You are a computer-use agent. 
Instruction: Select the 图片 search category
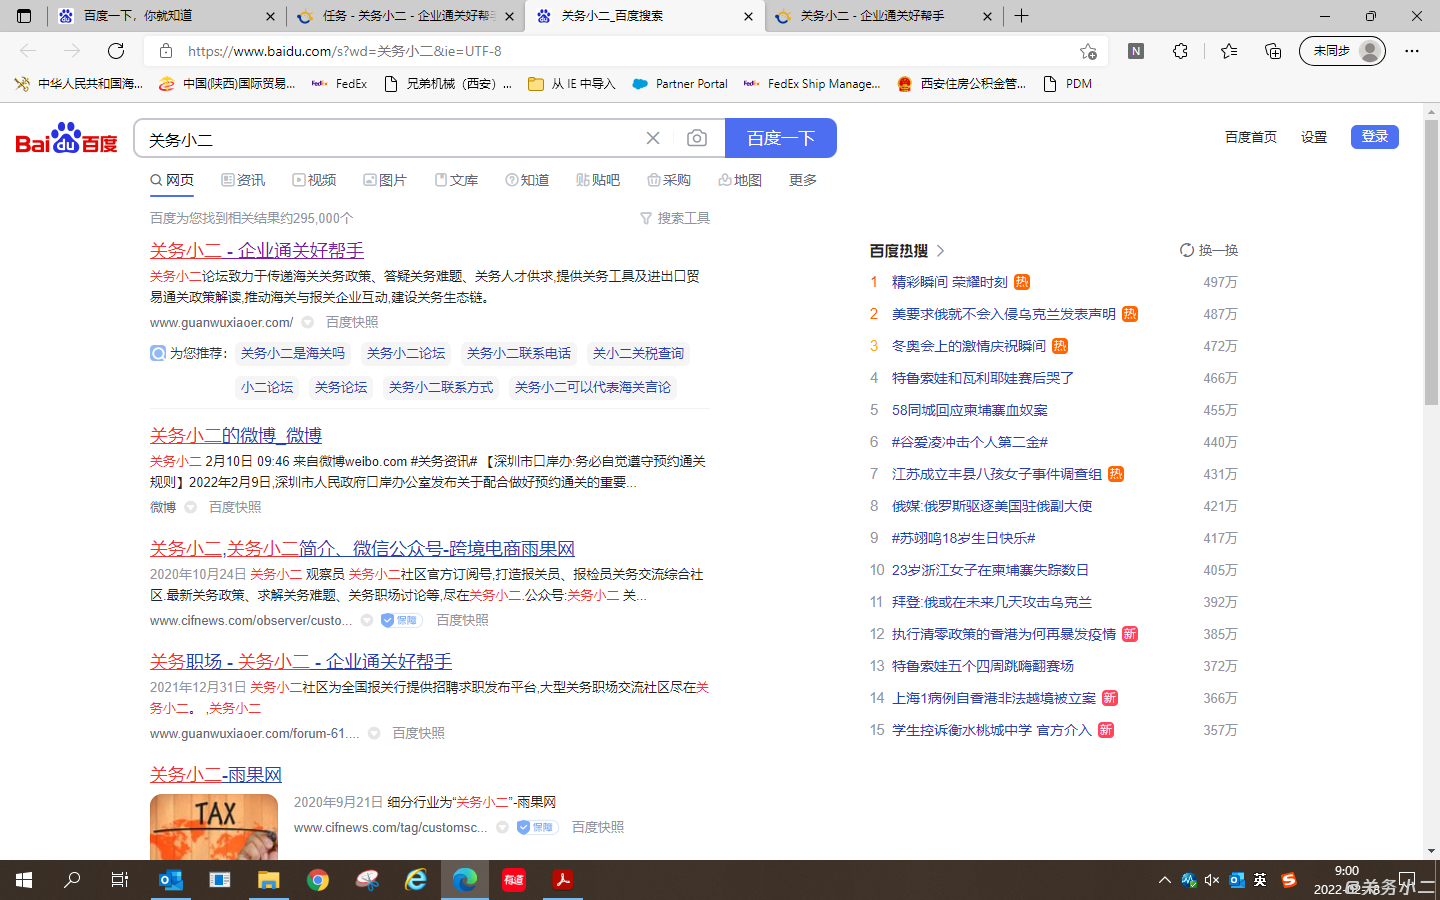385,180
